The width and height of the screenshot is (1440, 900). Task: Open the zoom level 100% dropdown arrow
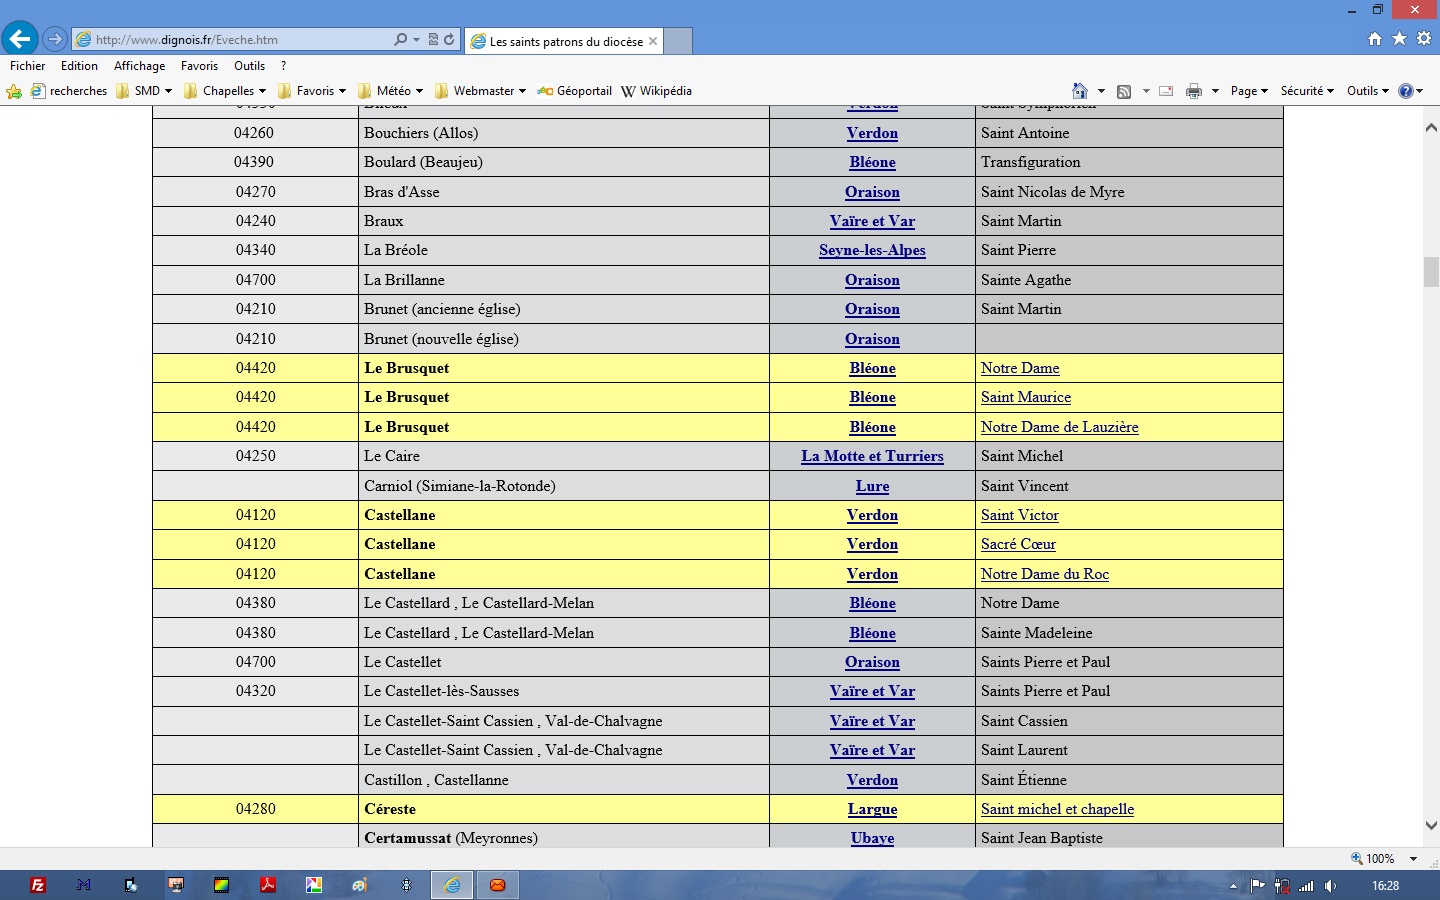tap(1414, 859)
